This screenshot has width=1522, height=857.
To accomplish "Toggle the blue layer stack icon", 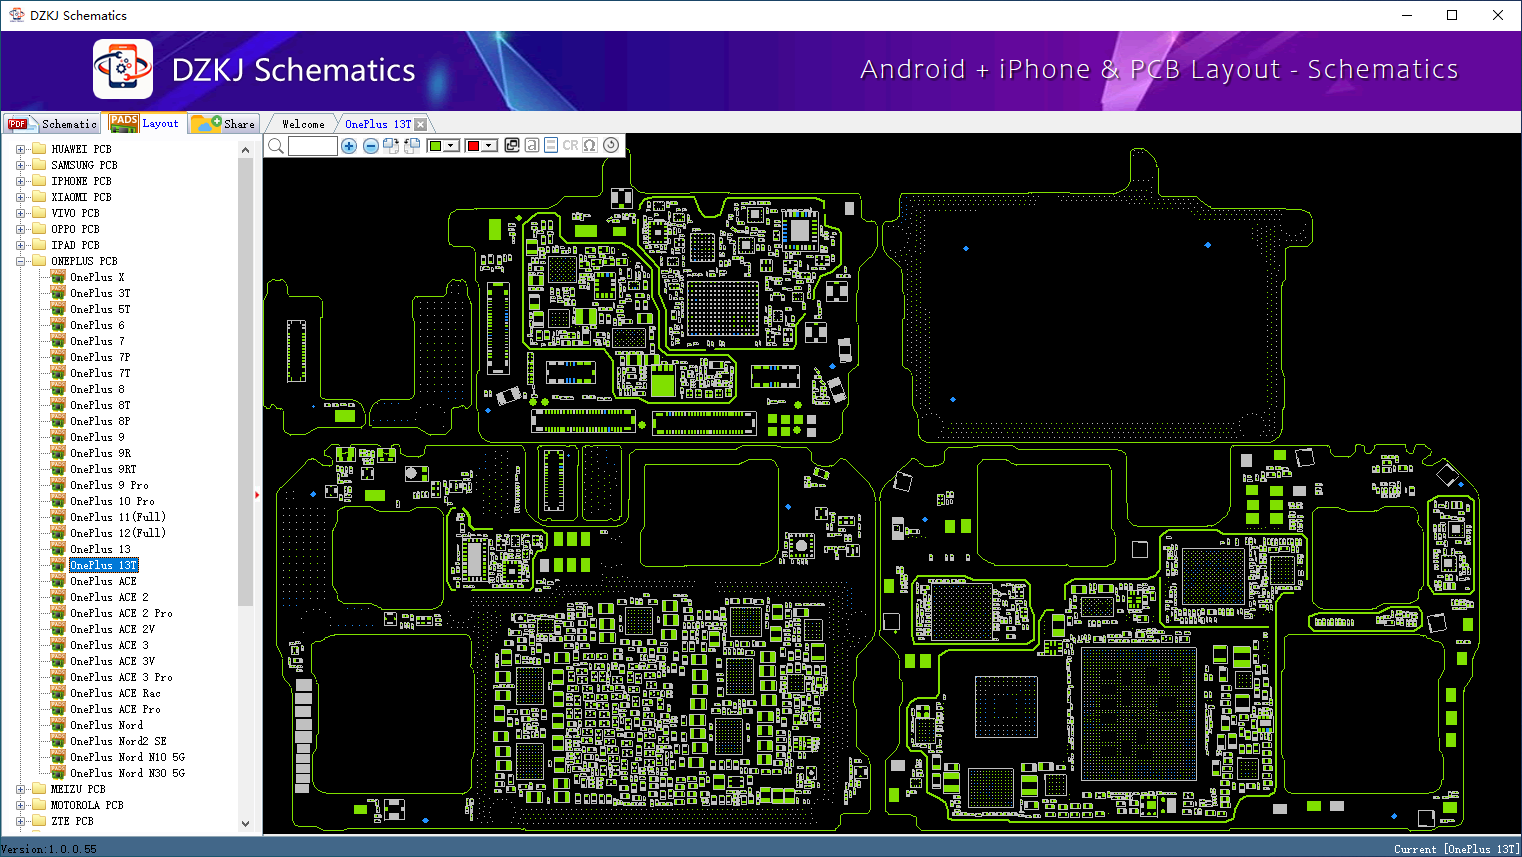I will point(551,145).
